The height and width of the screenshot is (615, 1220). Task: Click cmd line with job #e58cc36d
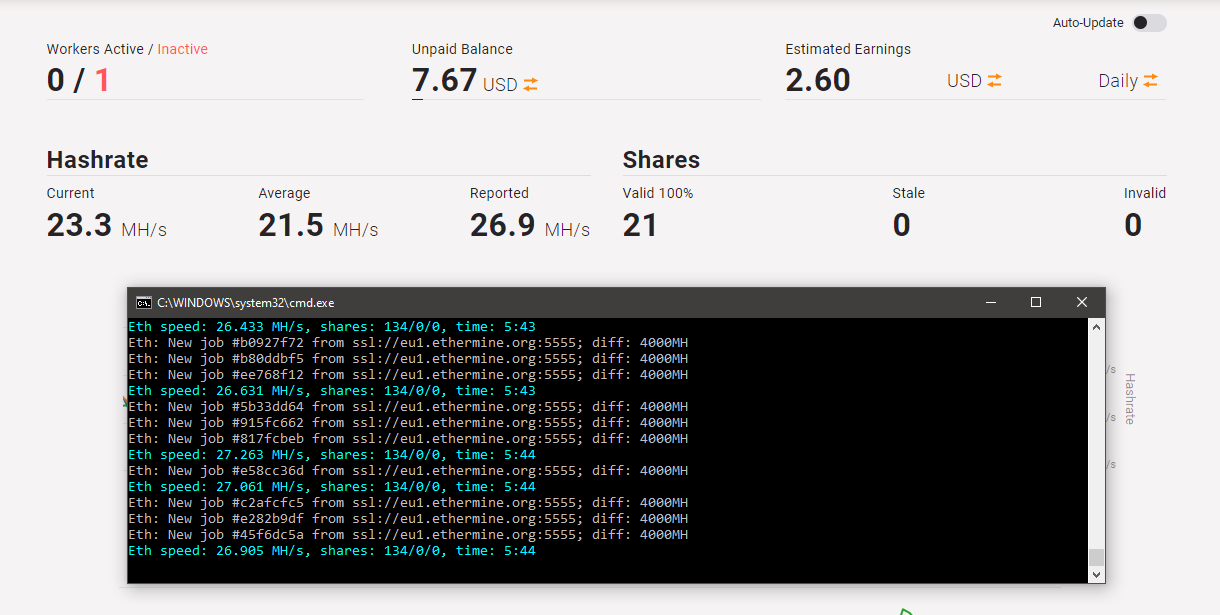[x=408, y=471]
